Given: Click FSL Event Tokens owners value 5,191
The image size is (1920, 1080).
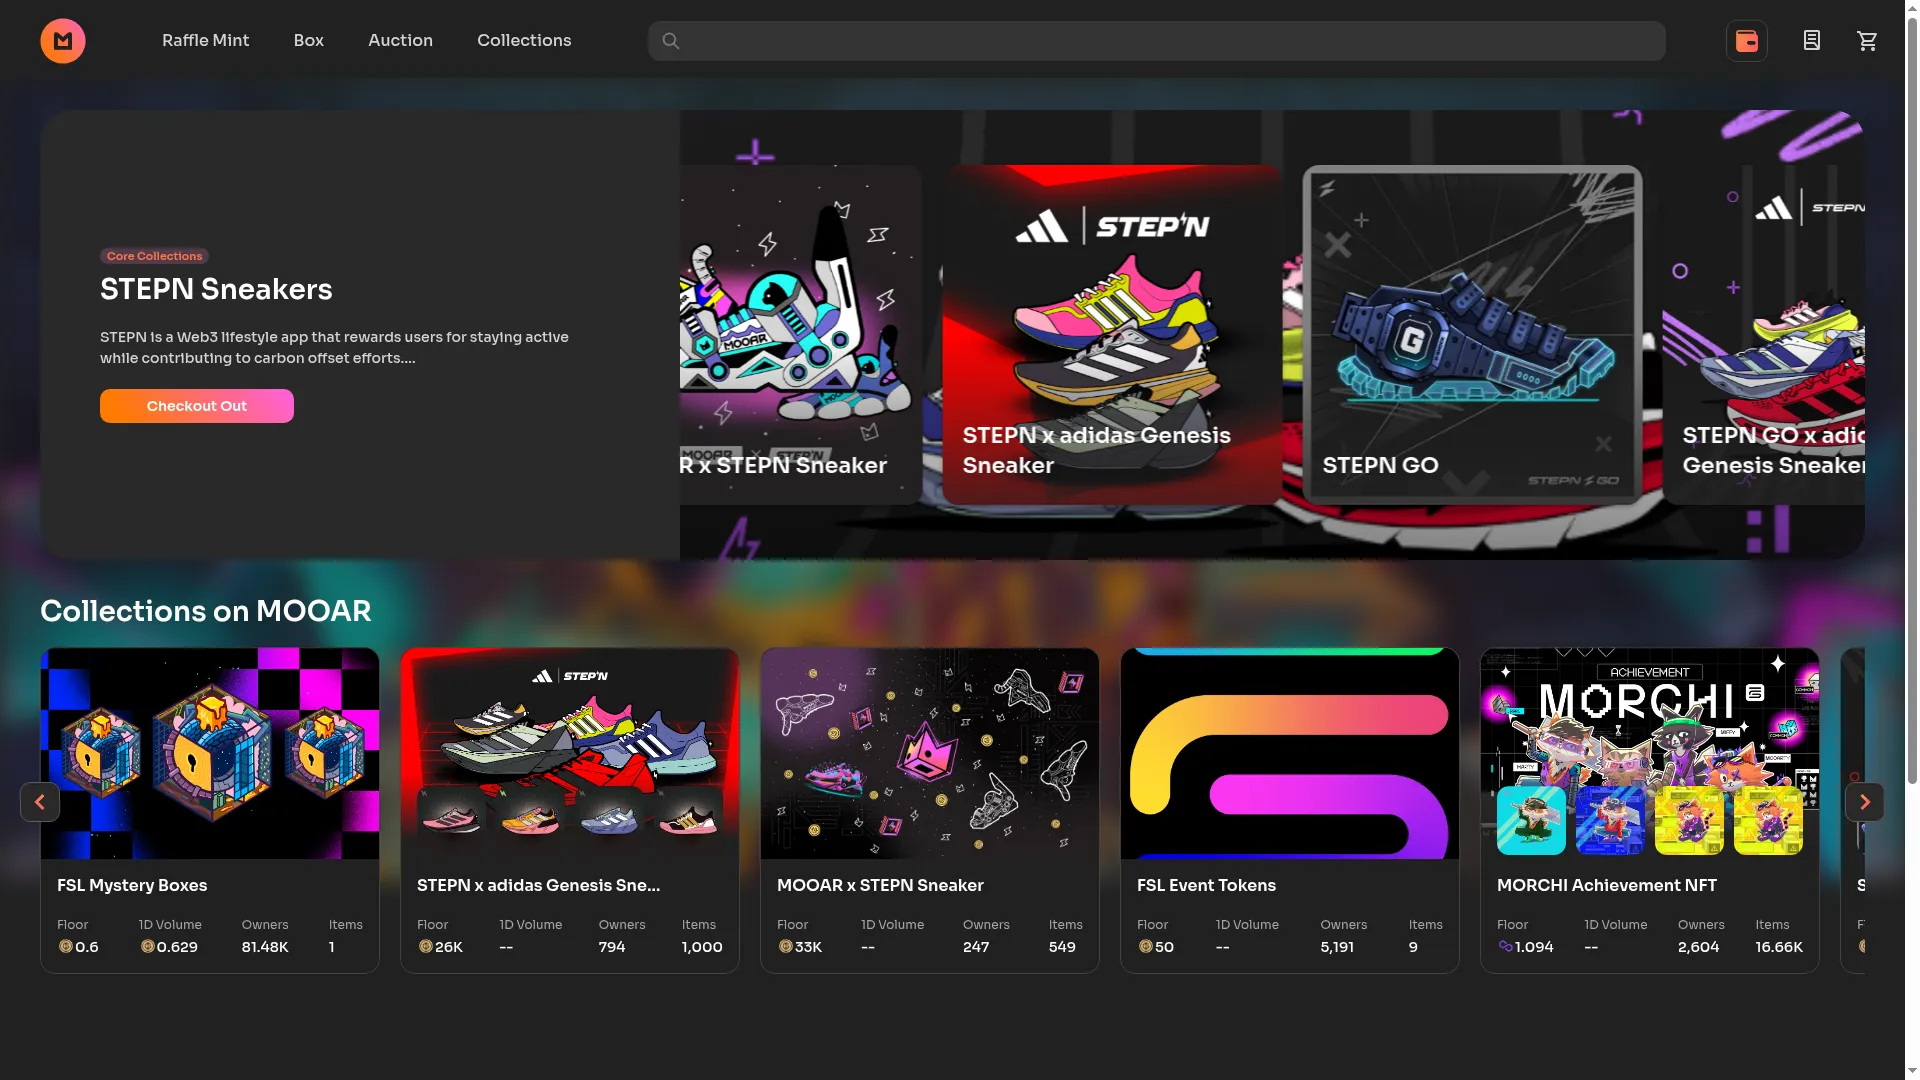Looking at the screenshot, I should [x=1337, y=947].
